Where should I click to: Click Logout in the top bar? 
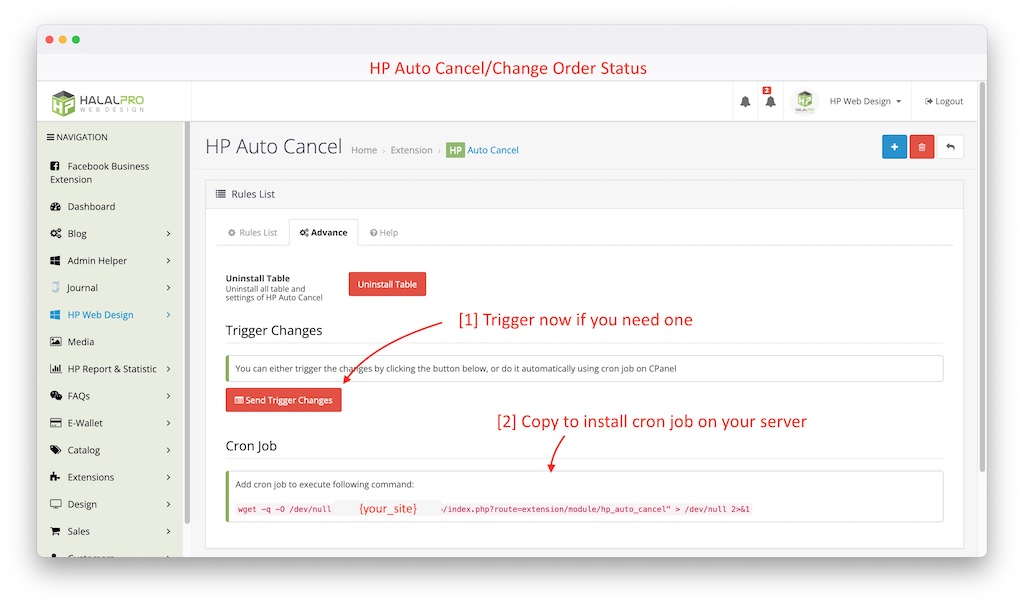point(941,100)
